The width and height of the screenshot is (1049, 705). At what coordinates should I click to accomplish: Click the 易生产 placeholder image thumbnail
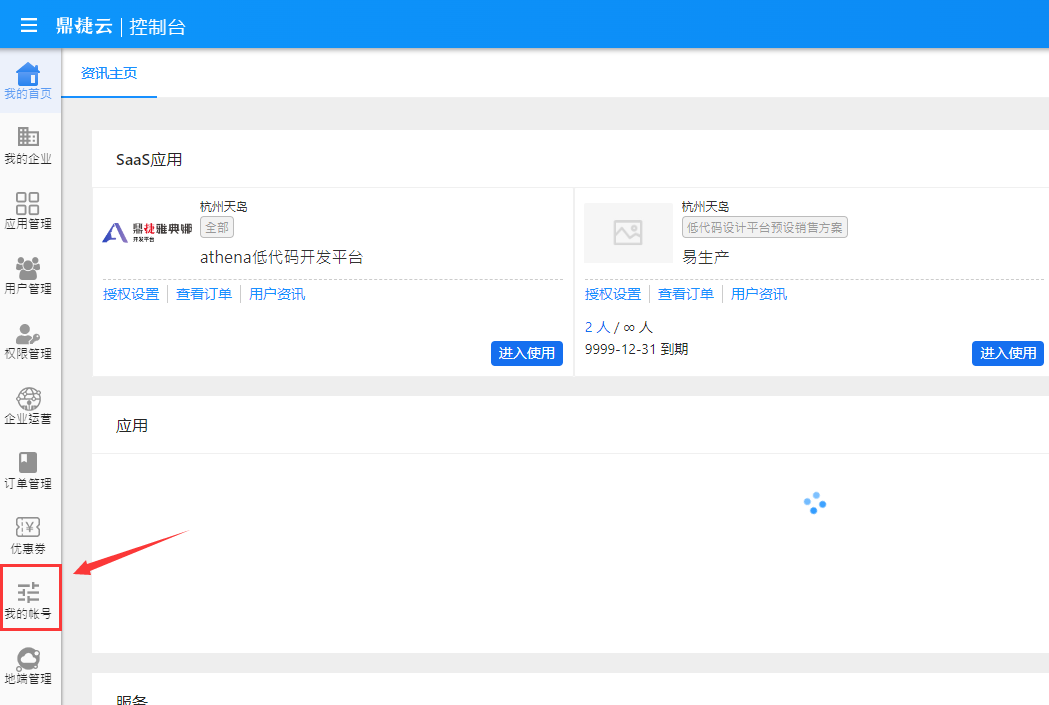pos(628,233)
